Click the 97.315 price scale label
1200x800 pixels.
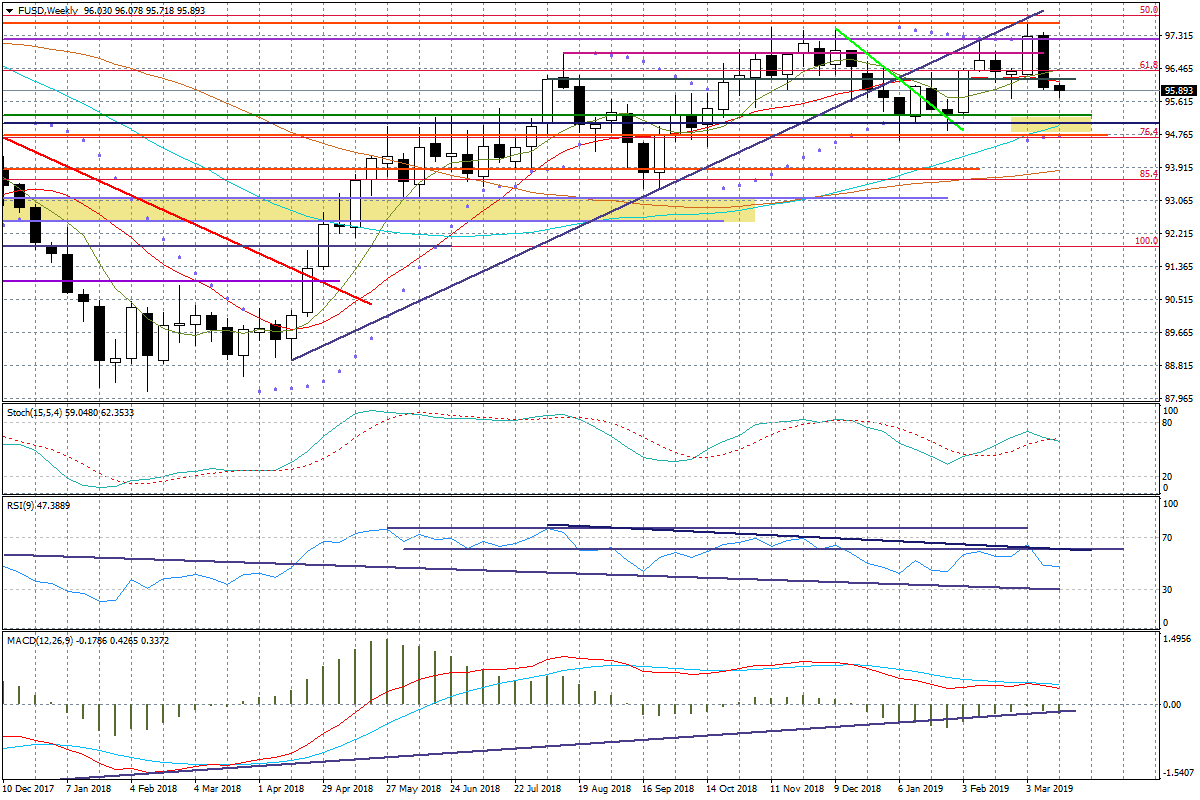click(1178, 36)
